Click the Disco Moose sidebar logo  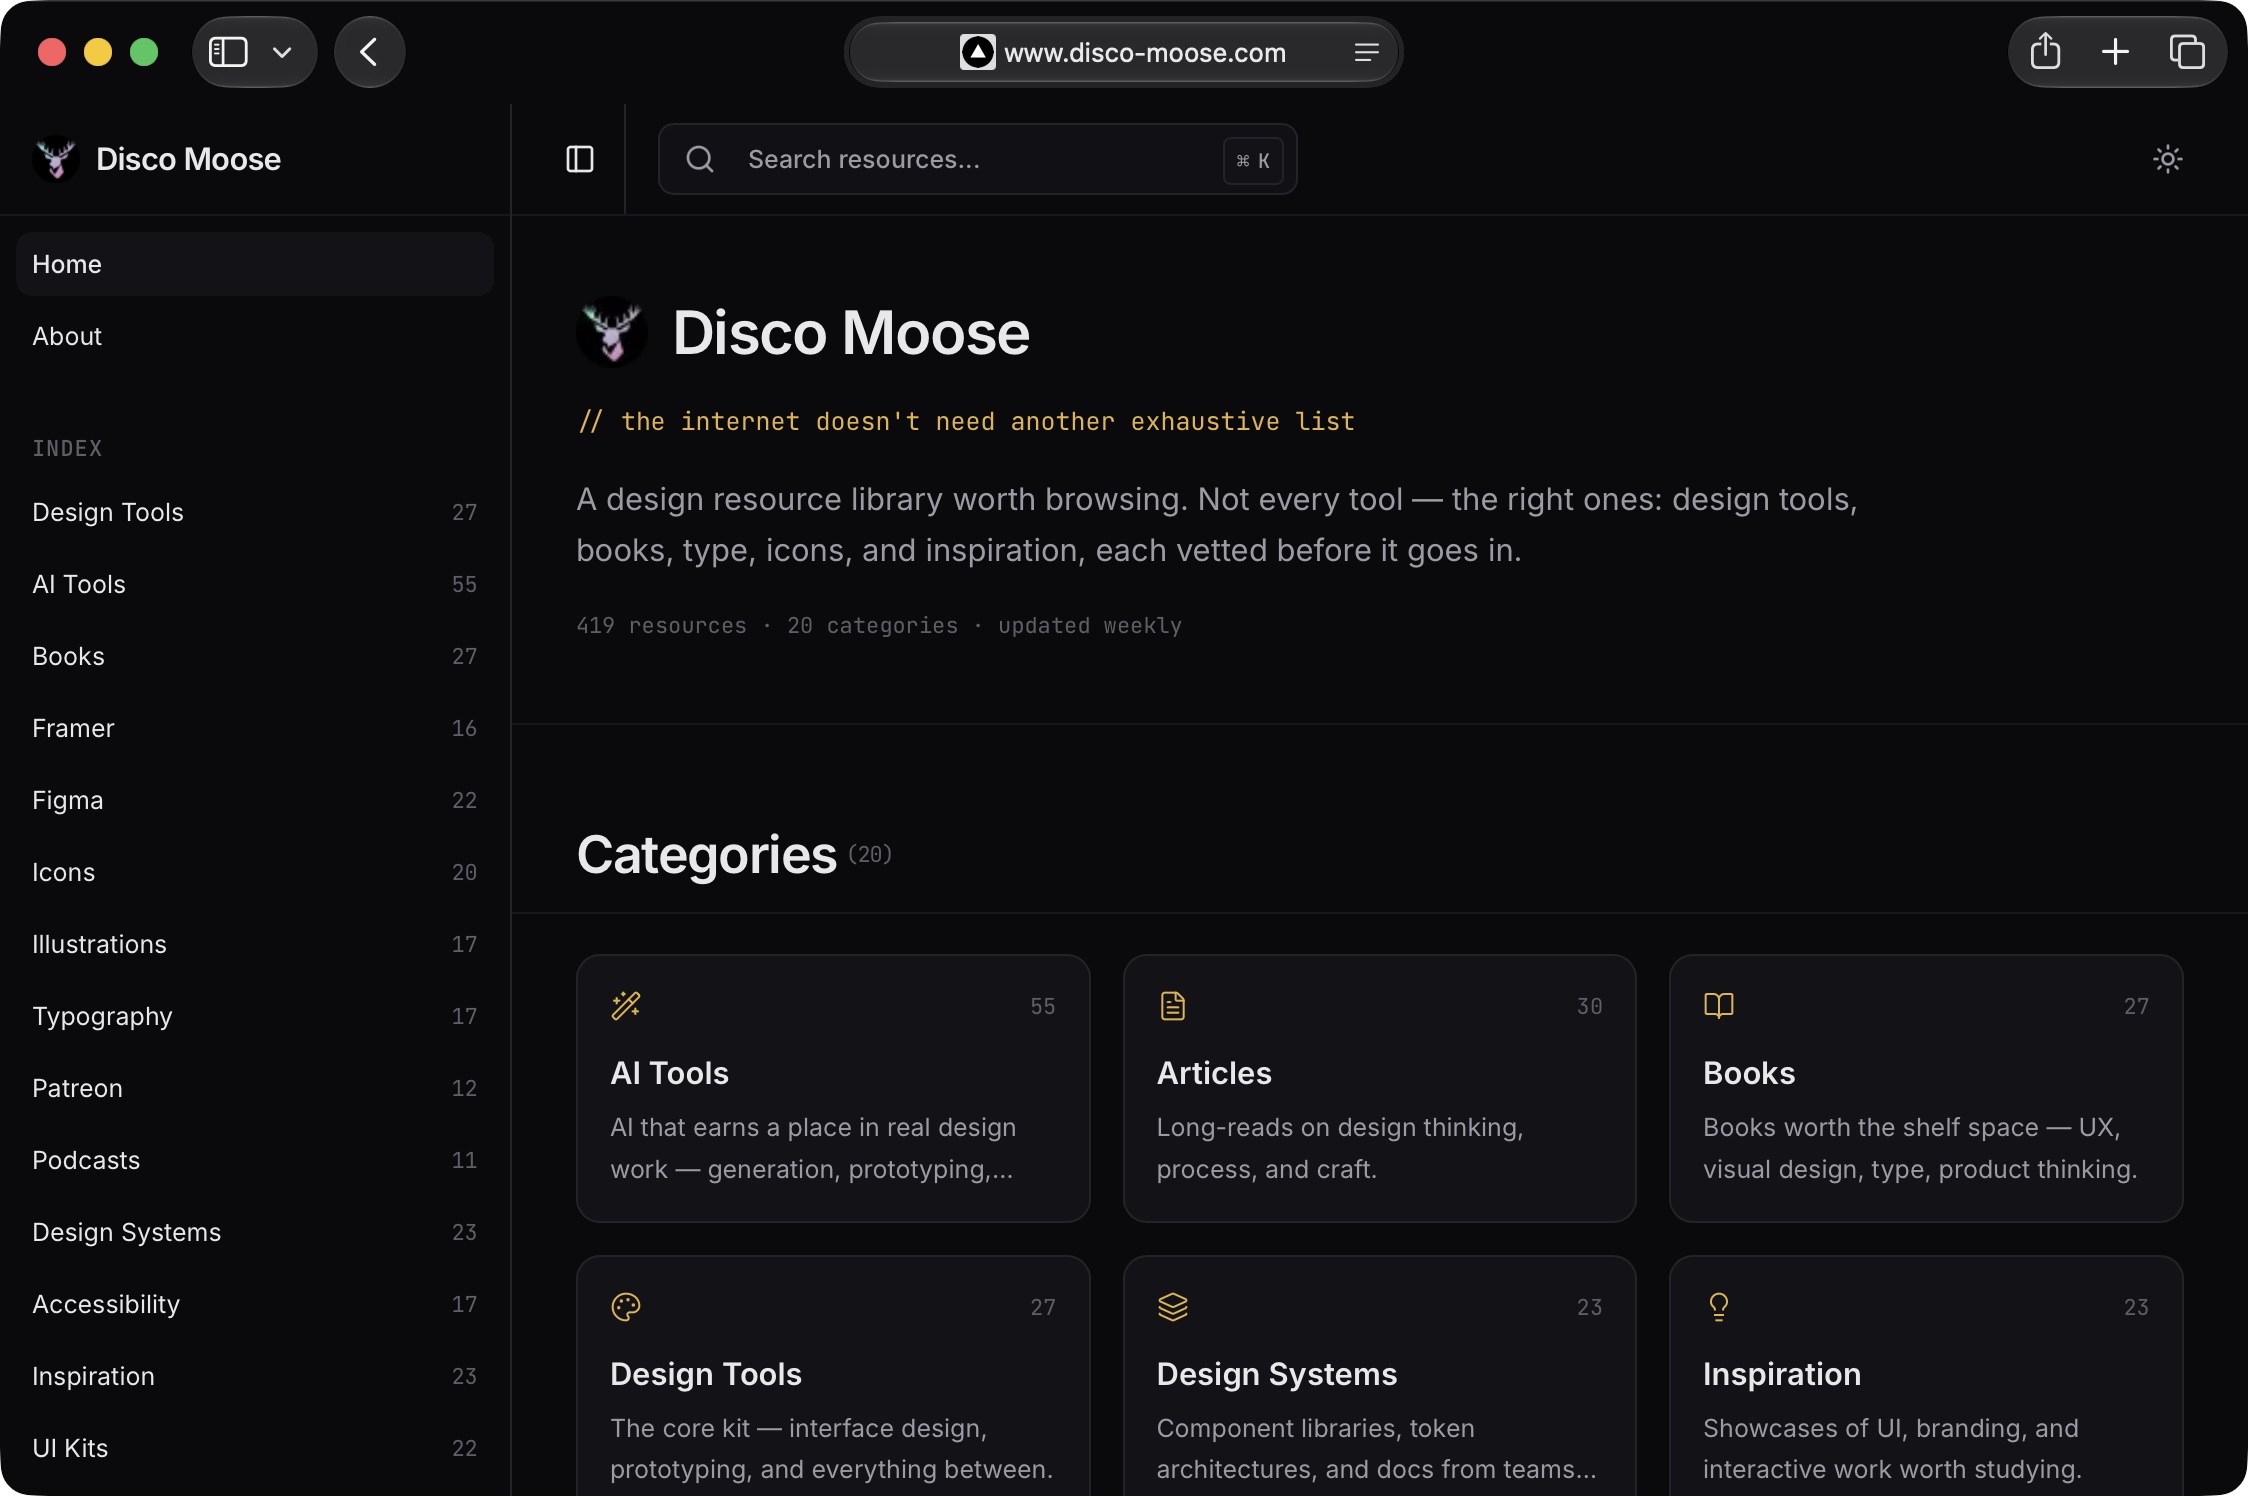click(56, 159)
